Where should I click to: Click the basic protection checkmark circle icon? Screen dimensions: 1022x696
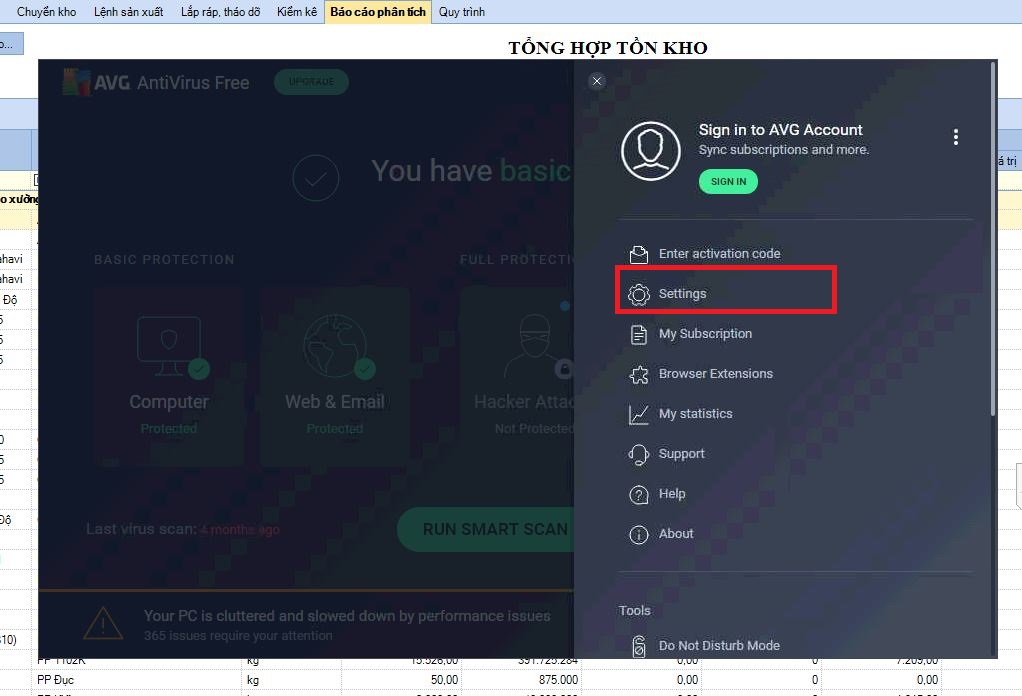(x=316, y=177)
